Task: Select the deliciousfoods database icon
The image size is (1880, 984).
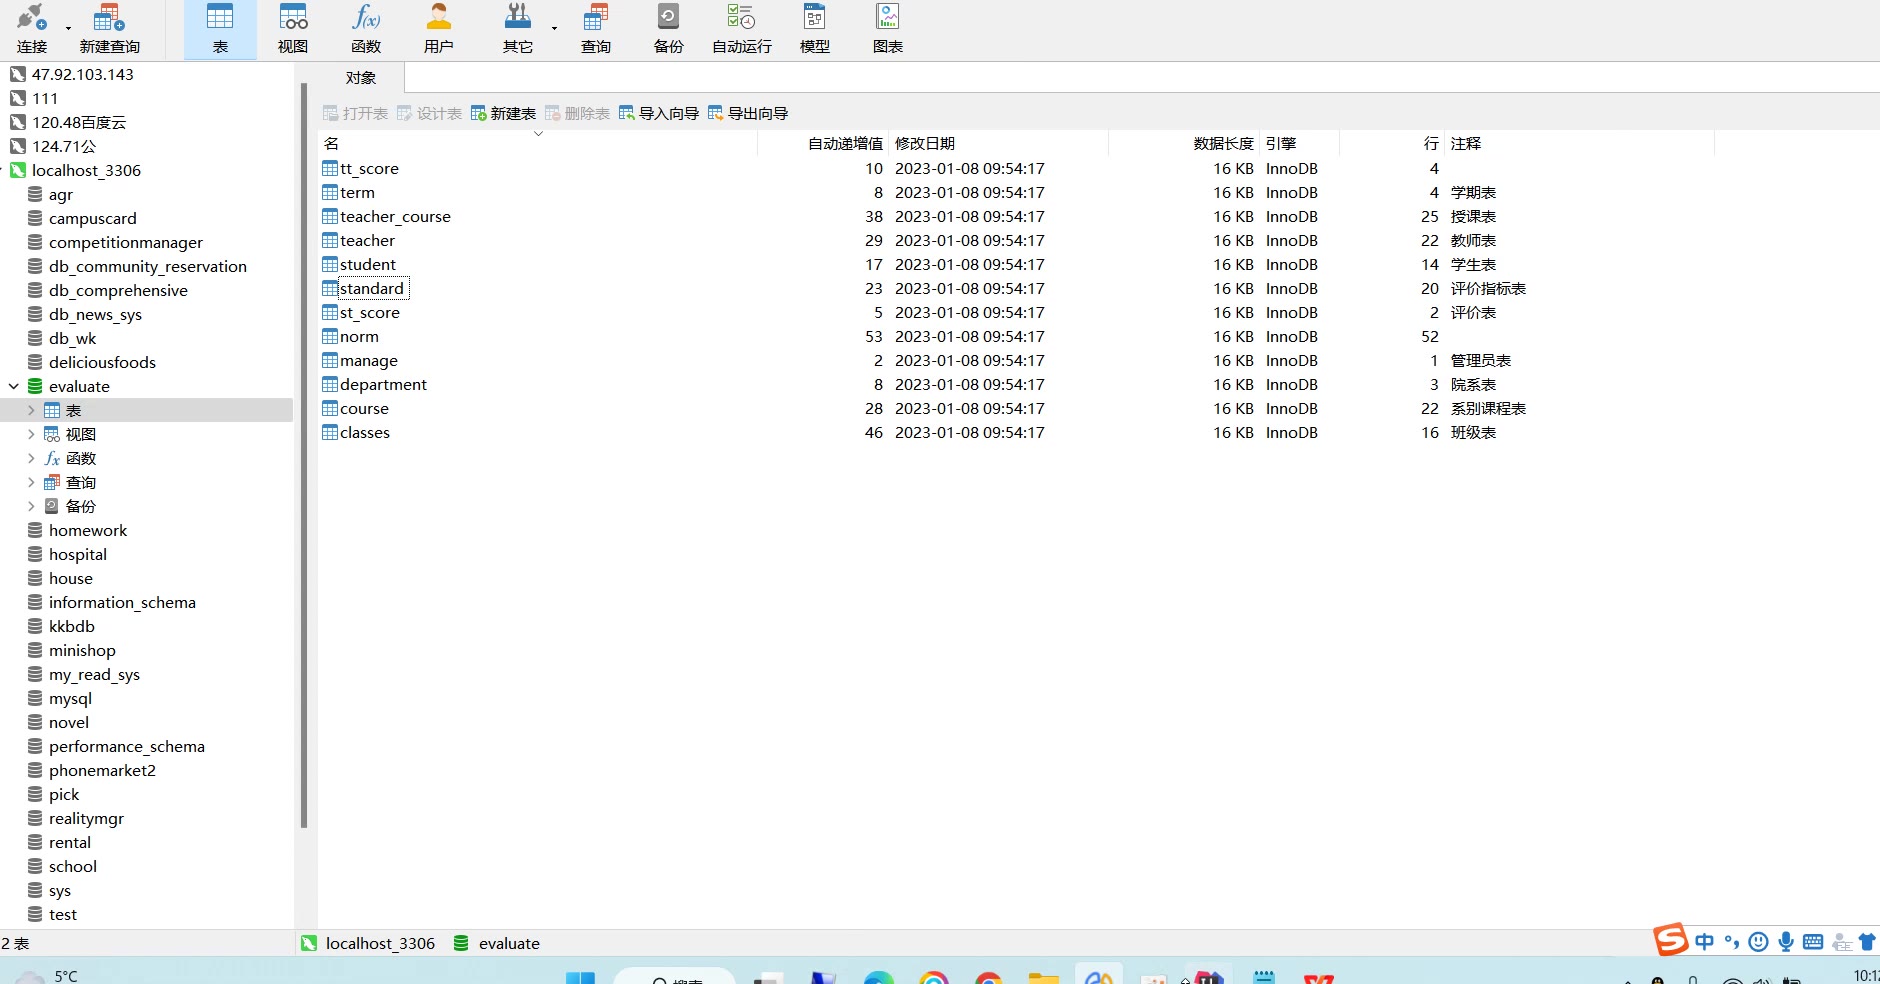Action: (x=35, y=362)
